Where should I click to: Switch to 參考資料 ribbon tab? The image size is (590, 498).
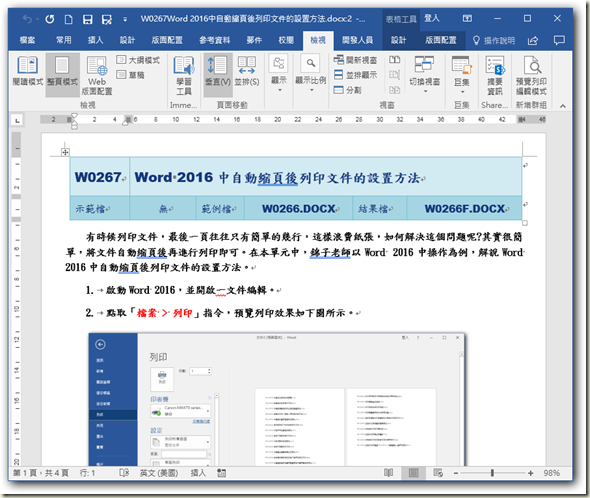214,40
